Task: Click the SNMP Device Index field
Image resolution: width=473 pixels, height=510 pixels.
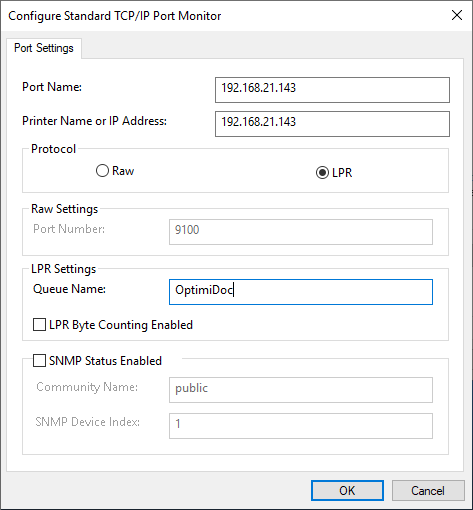Action: pyautogui.click(x=301, y=426)
